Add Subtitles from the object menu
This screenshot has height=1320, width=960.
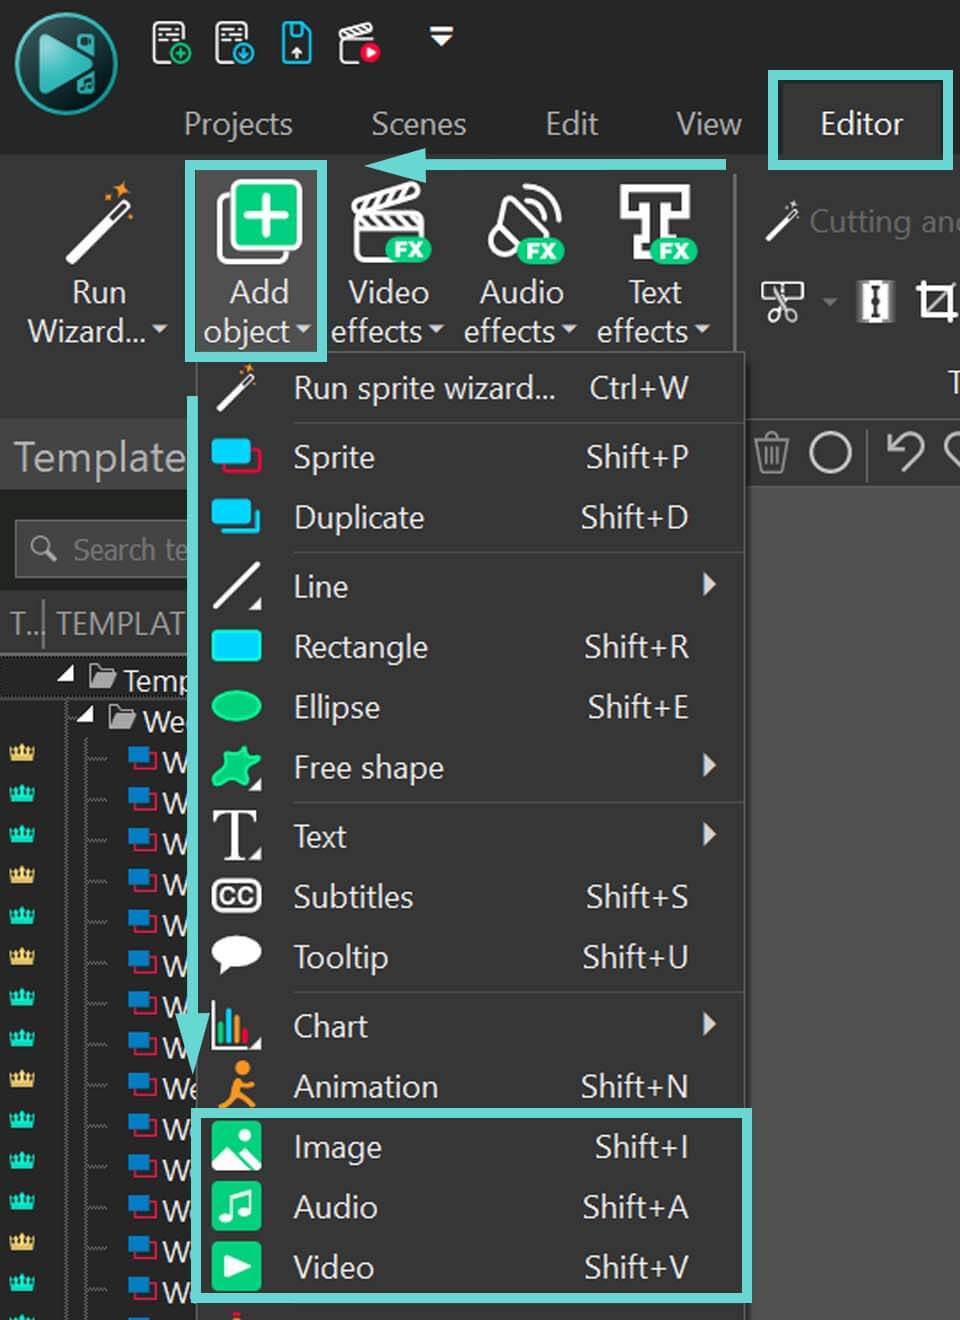pos(353,897)
